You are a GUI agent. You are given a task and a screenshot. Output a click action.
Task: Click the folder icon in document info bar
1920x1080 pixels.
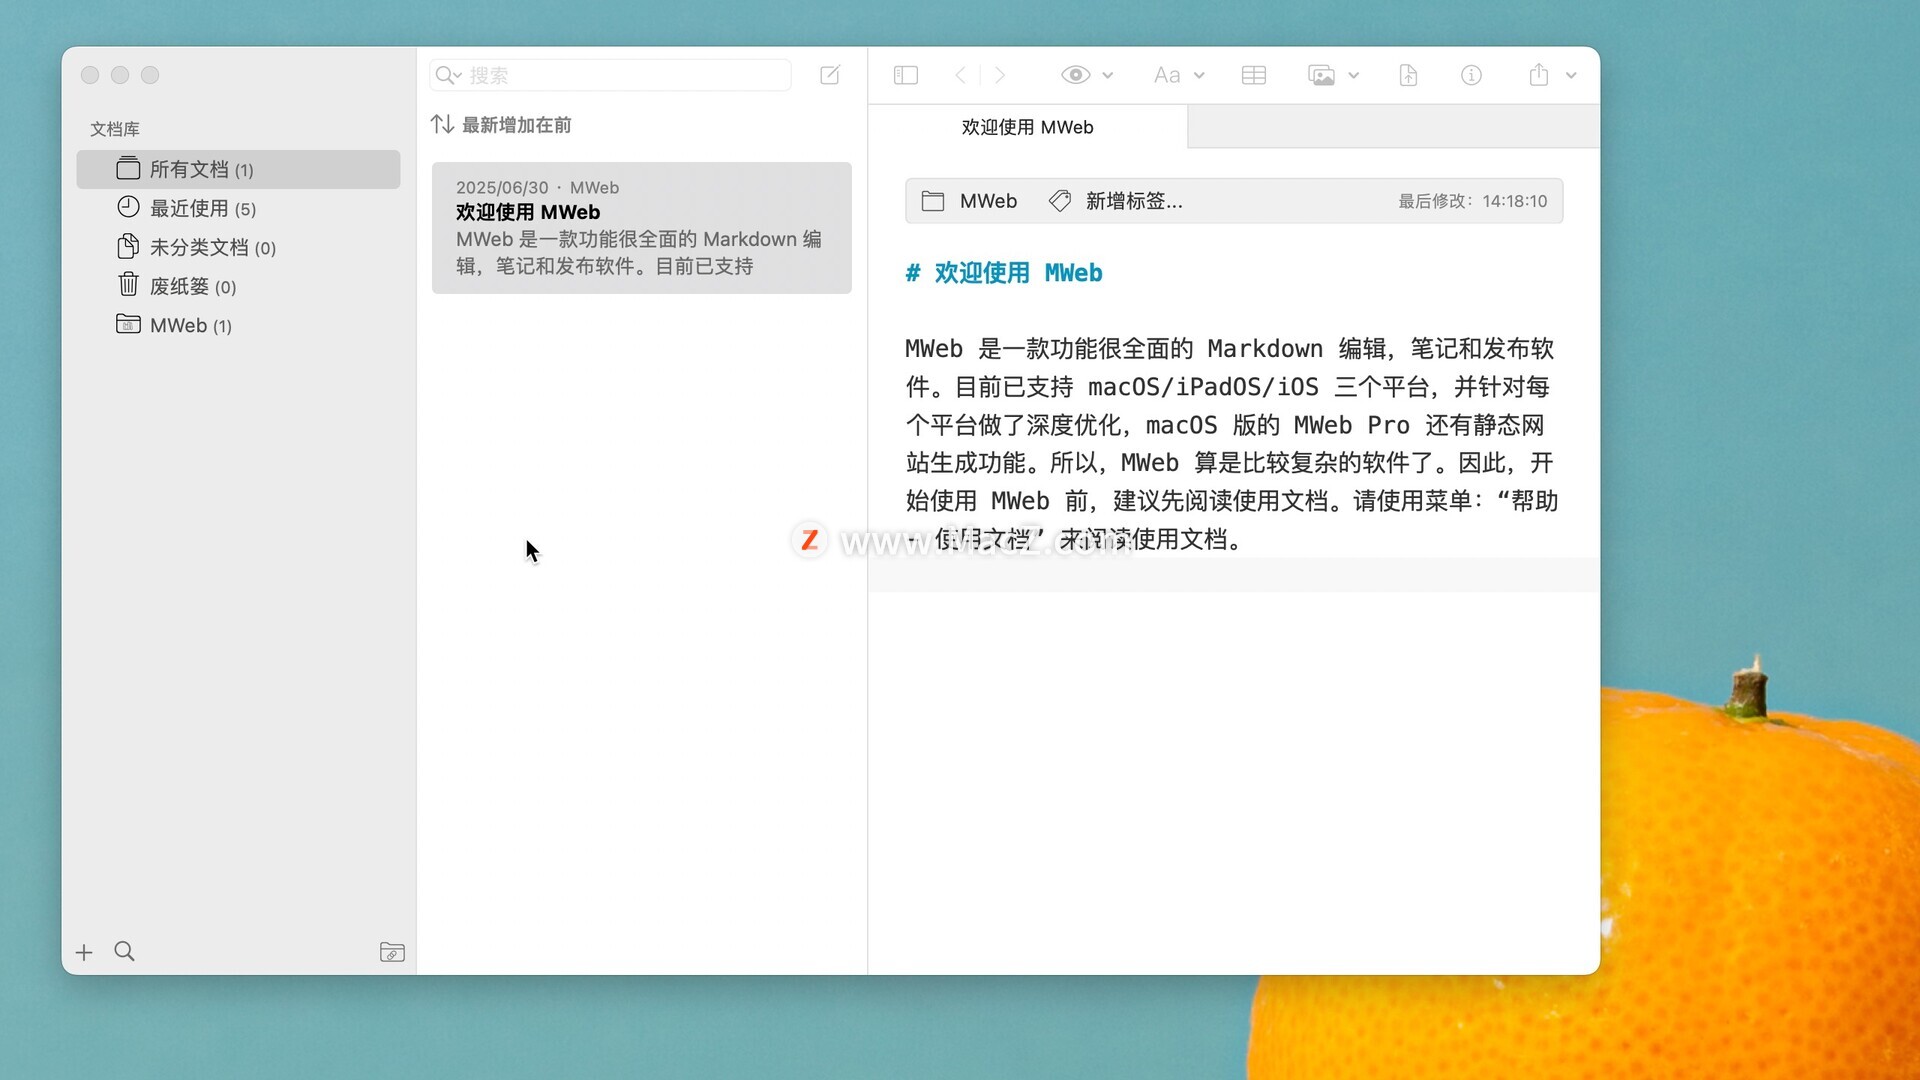(x=933, y=201)
